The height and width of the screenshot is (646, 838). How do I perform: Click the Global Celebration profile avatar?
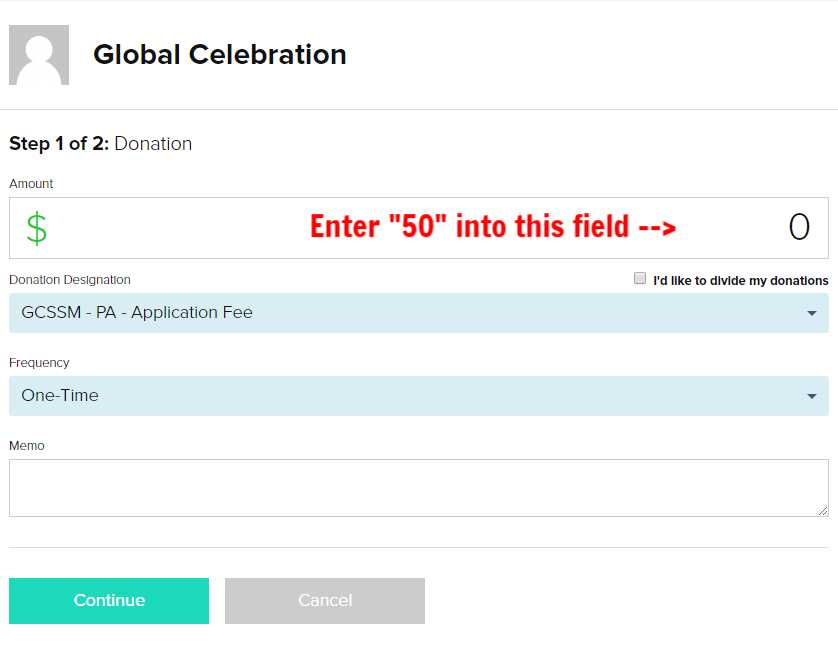pos(39,55)
